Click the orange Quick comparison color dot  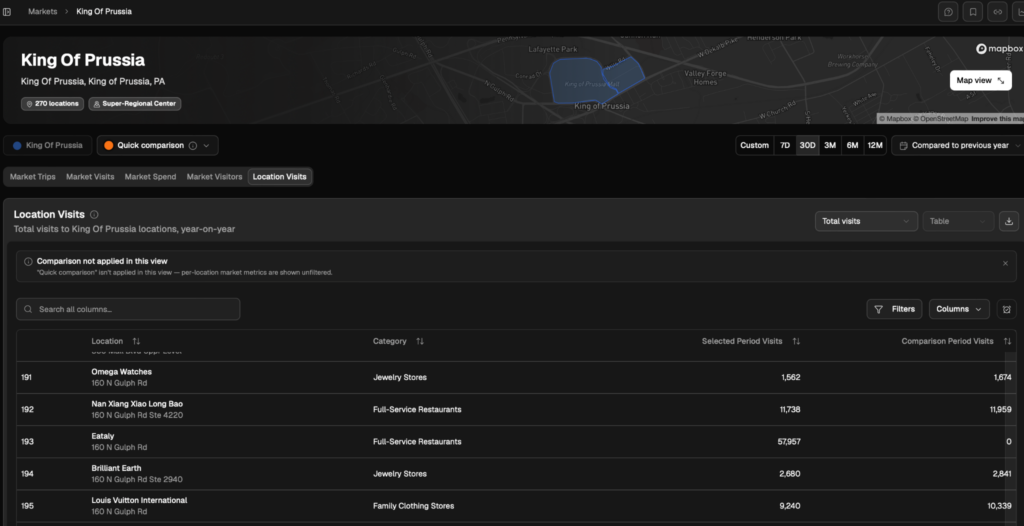pos(108,146)
